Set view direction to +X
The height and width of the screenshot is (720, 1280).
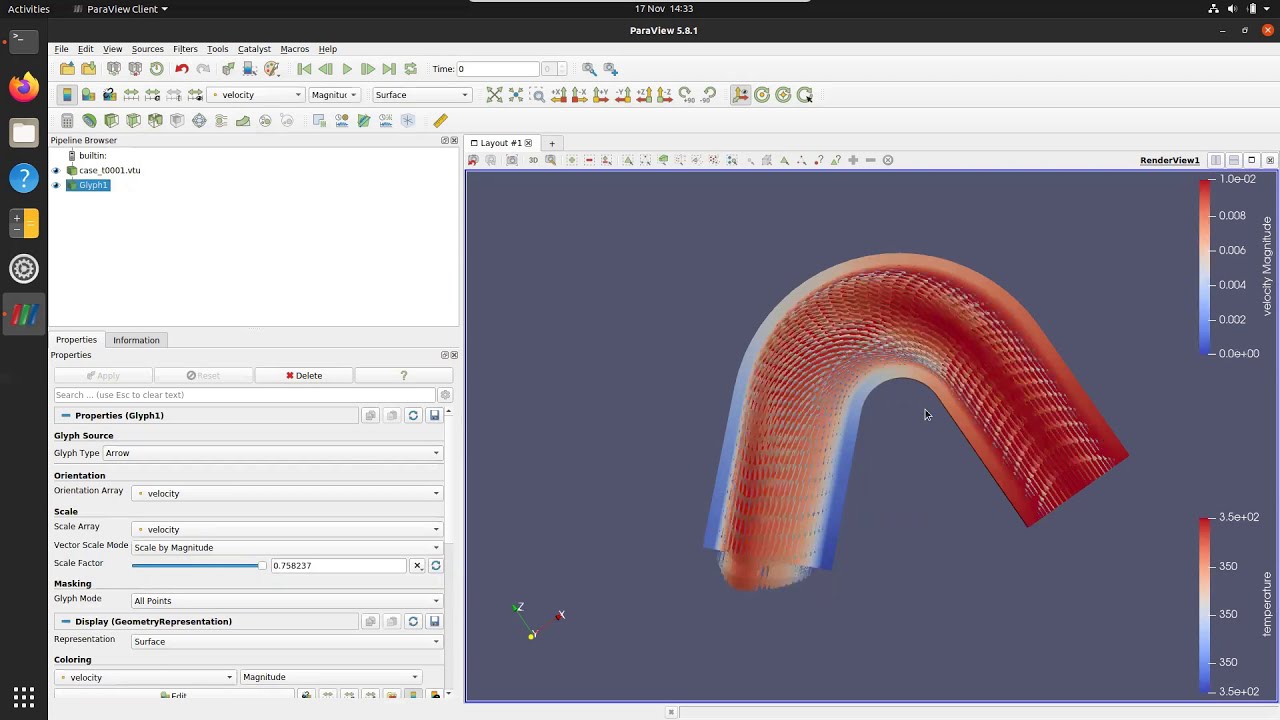[x=559, y=95]
